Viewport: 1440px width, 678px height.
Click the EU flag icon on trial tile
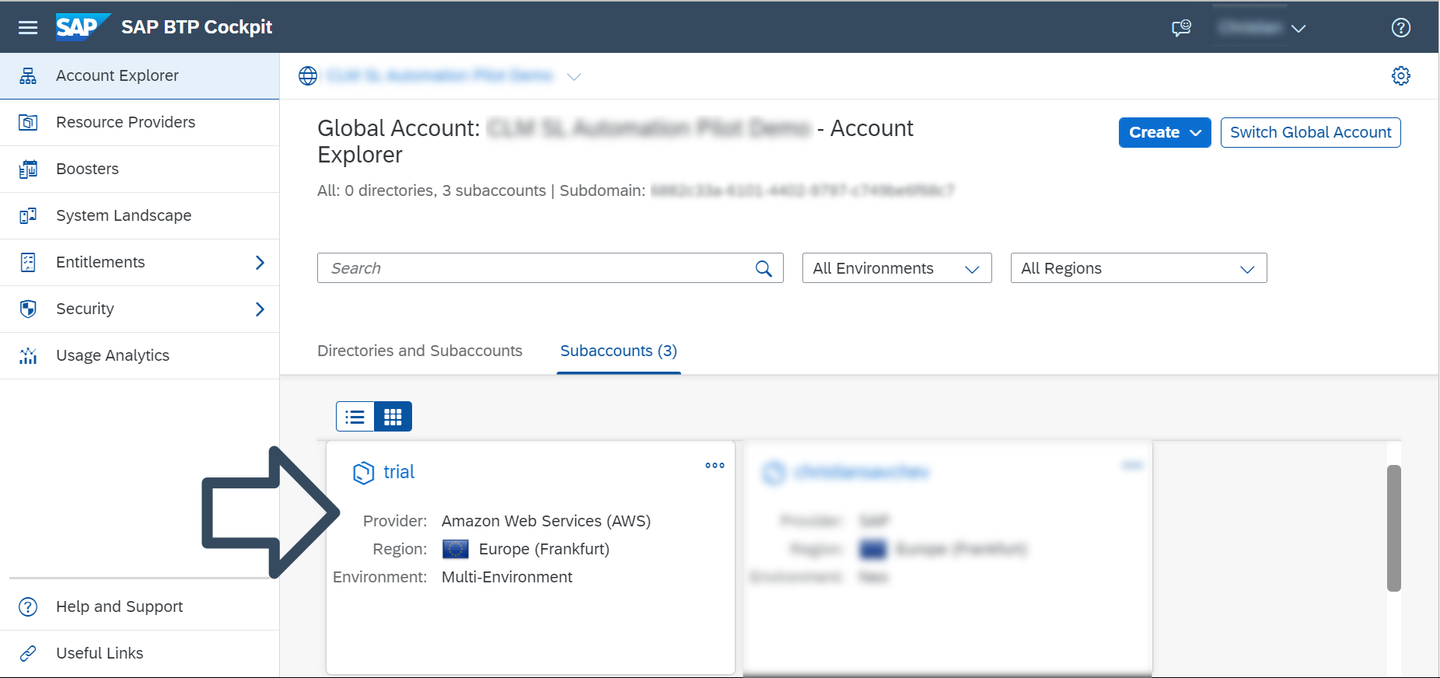(x=455, y=549)
